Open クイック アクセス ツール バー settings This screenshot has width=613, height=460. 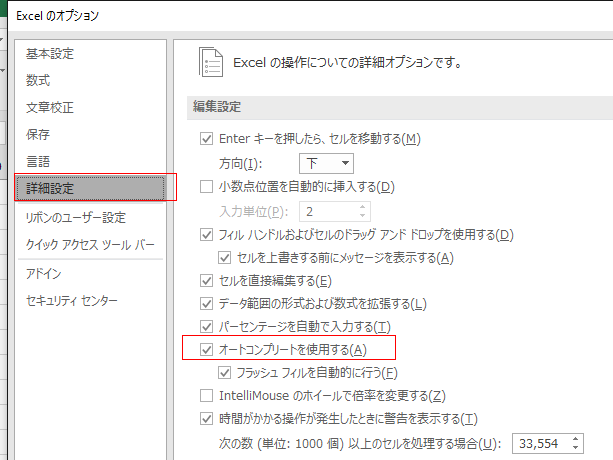(x=90, y=245)
